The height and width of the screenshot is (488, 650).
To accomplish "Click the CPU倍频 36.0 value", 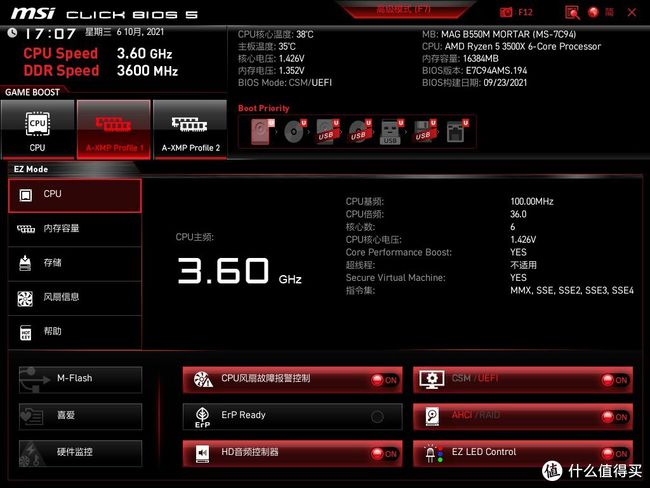I will (x=518, y=214).
